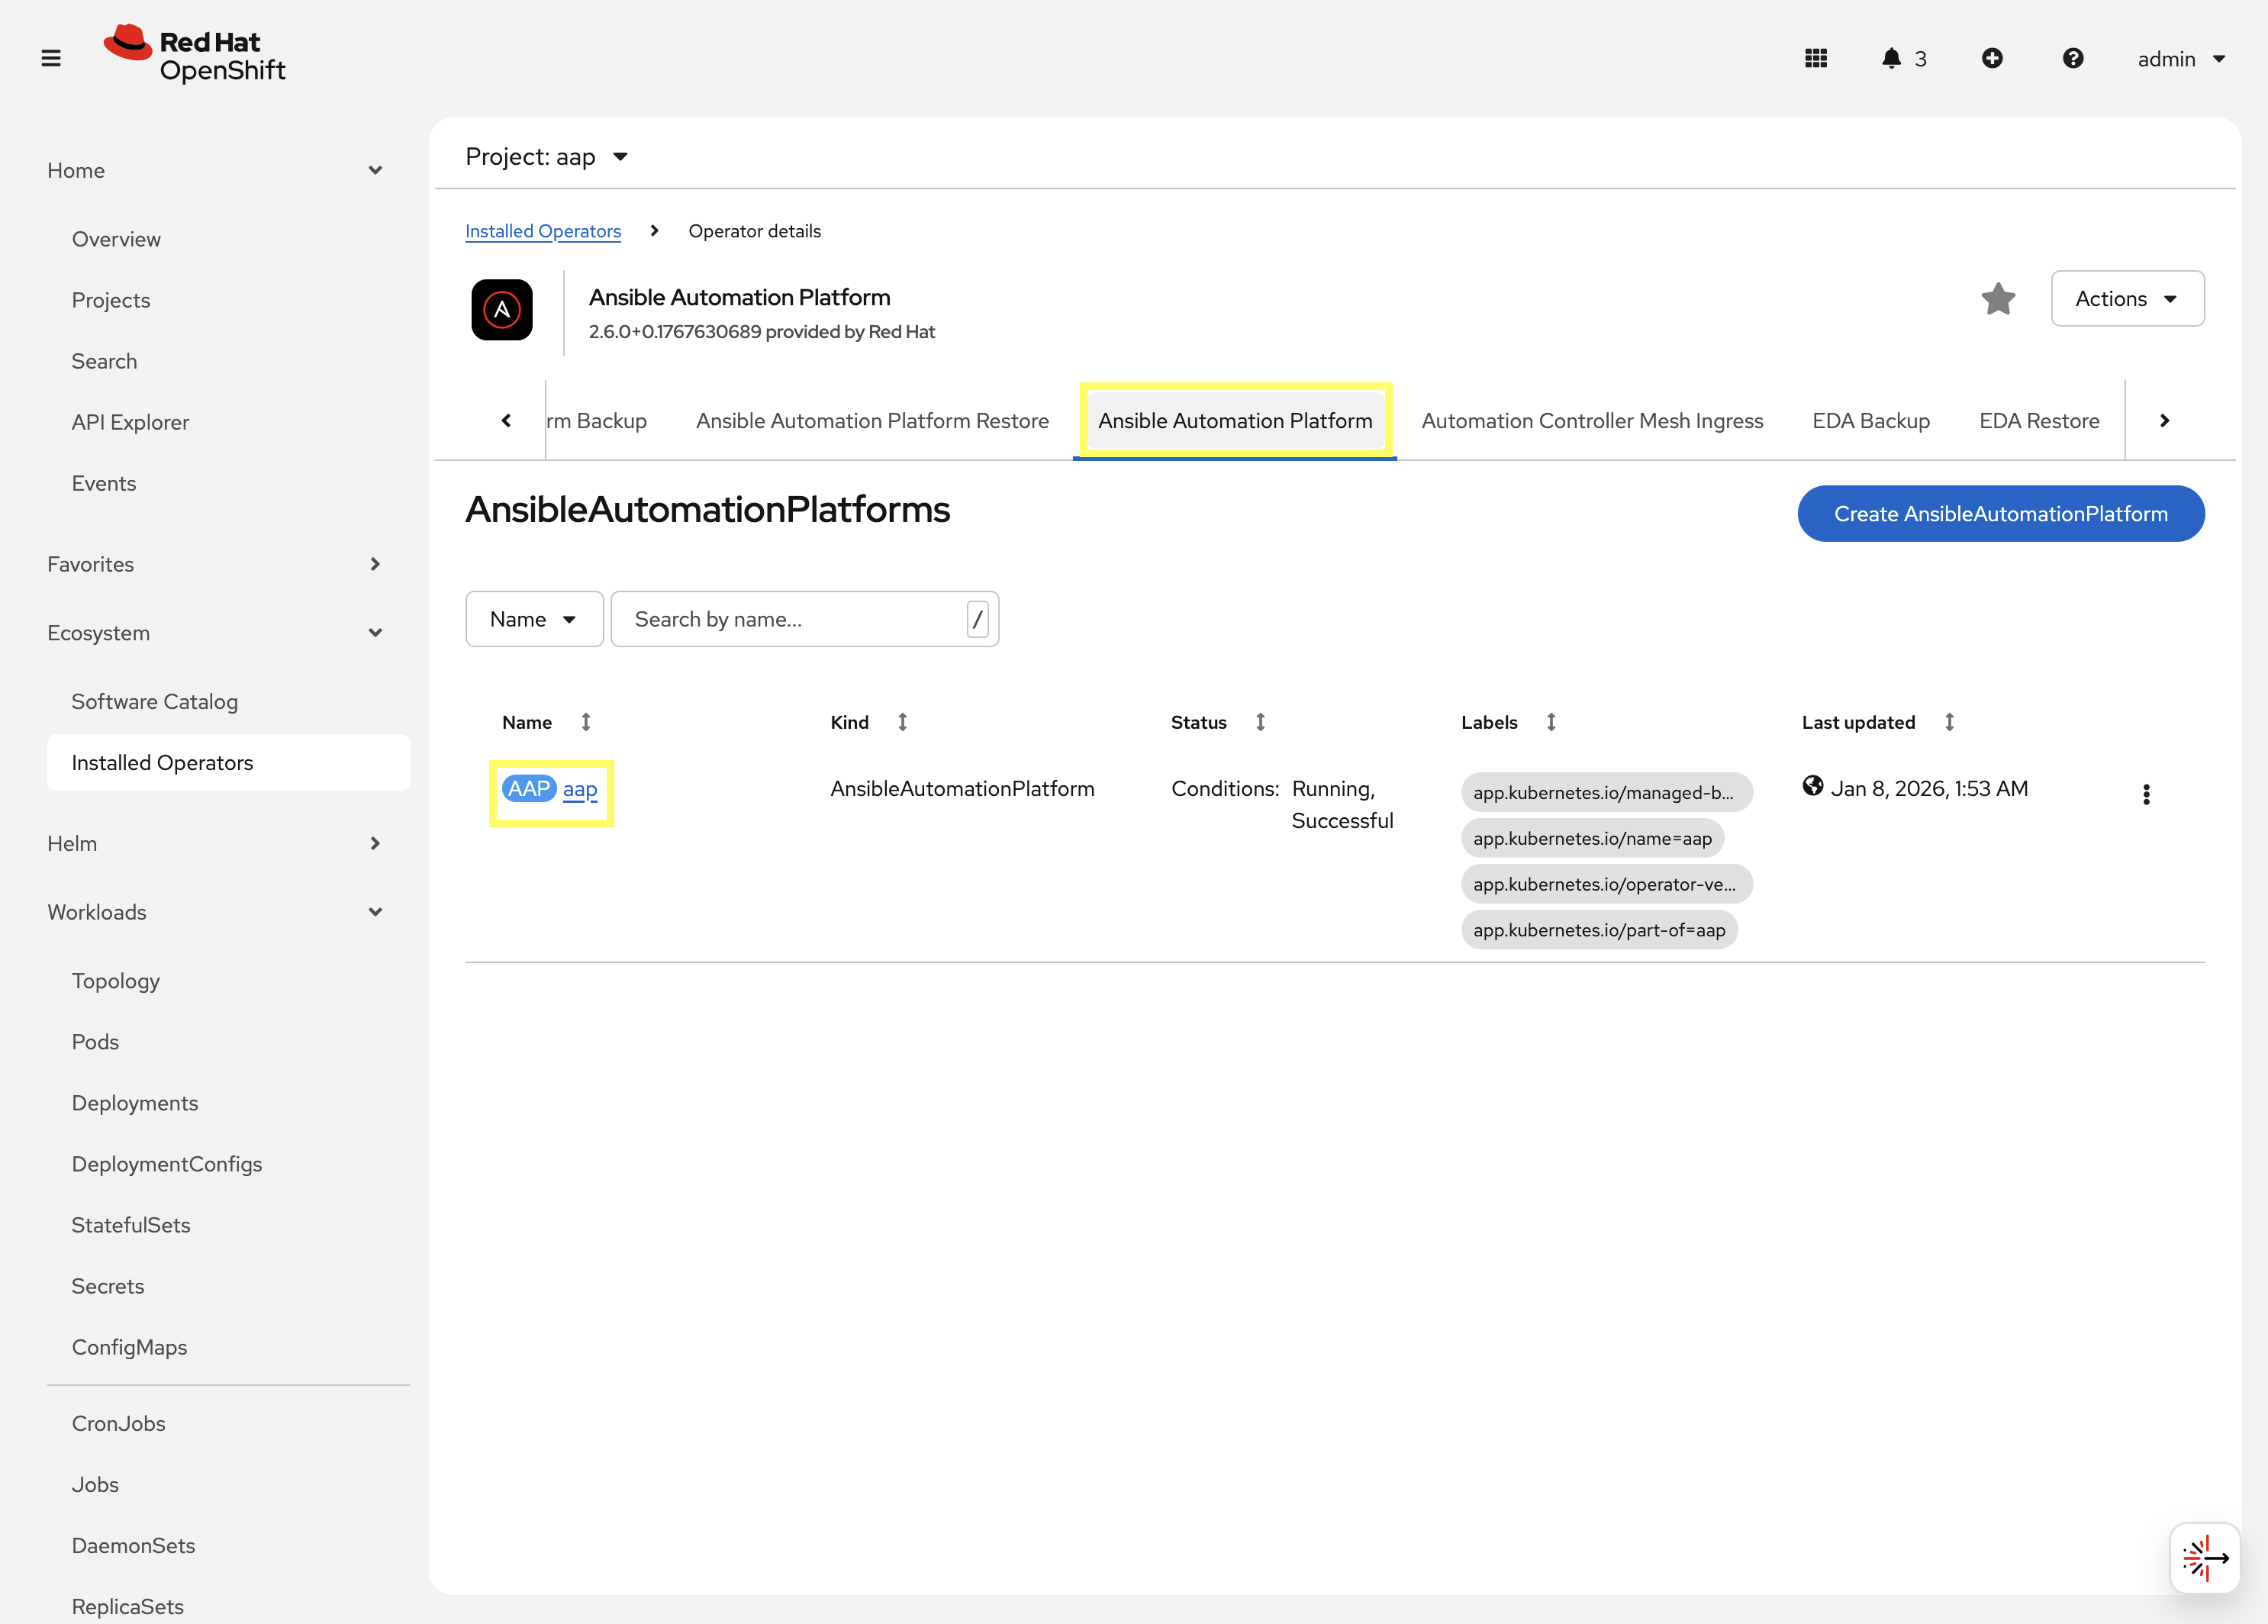Image resolution: width=2268 pixels, height=1624 pixels.
Task: Open the kebab menu on the aap row
Action: point(2146,794)
